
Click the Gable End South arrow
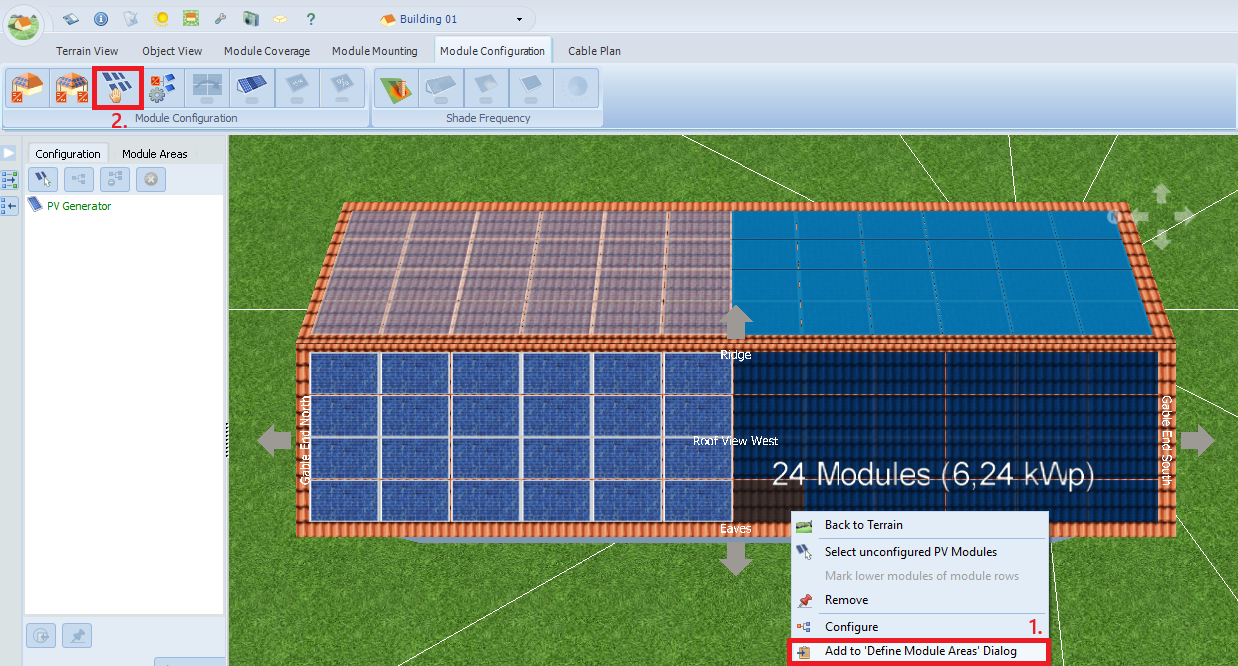point(1198,440)
